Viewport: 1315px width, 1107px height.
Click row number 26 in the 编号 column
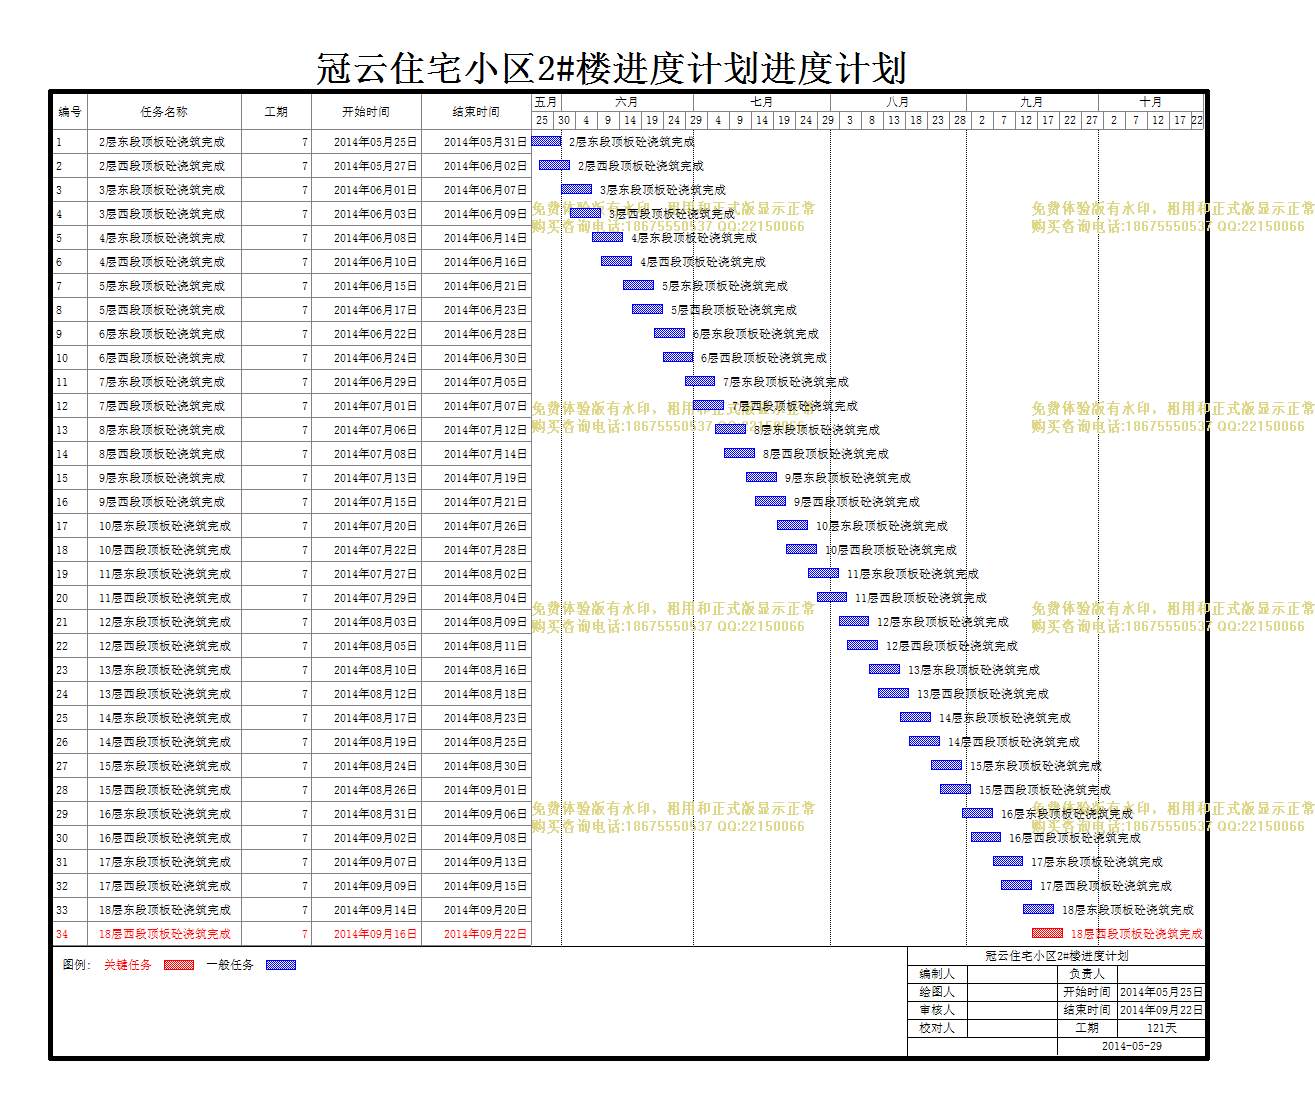(62, 742)
